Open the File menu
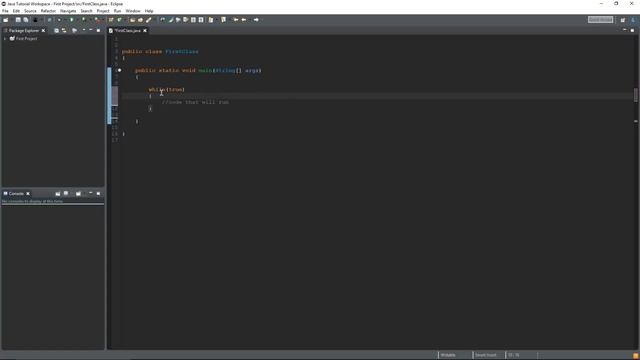This screenshot has height=360, width=640. click(5, 11)
